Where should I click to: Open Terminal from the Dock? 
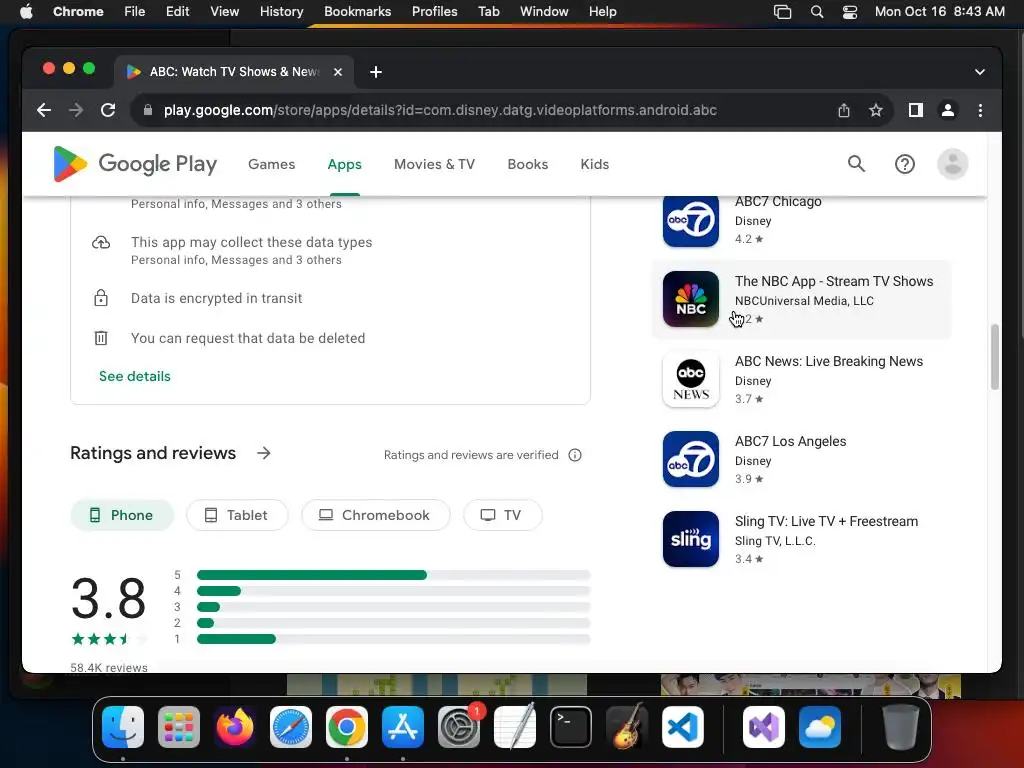click(x=571, y=727)
